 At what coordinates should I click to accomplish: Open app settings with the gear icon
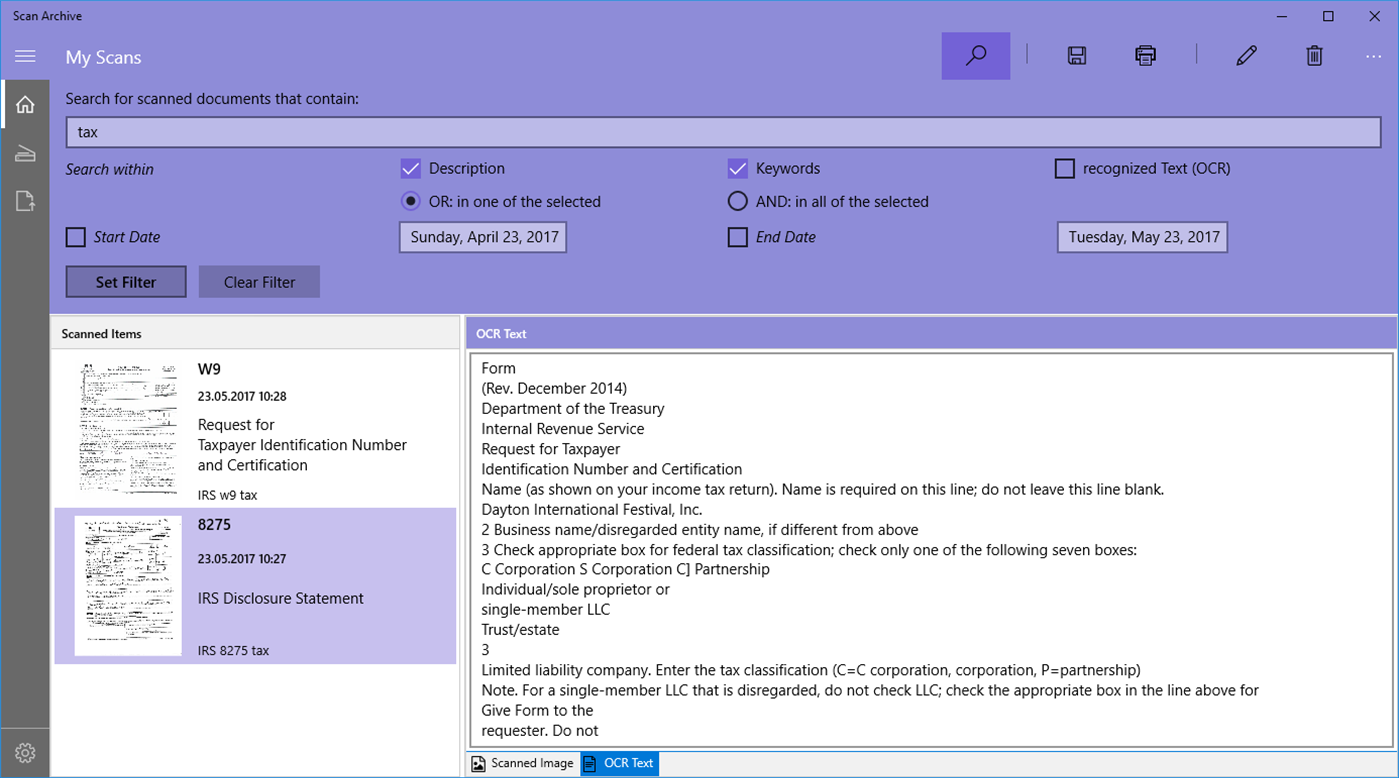25,752
